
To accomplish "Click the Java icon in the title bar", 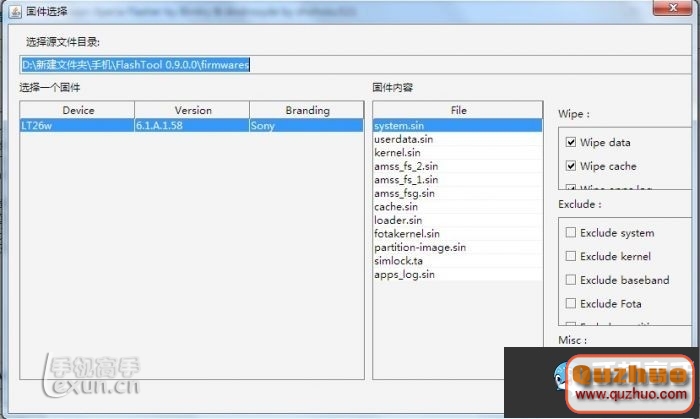I will [15, 12].
